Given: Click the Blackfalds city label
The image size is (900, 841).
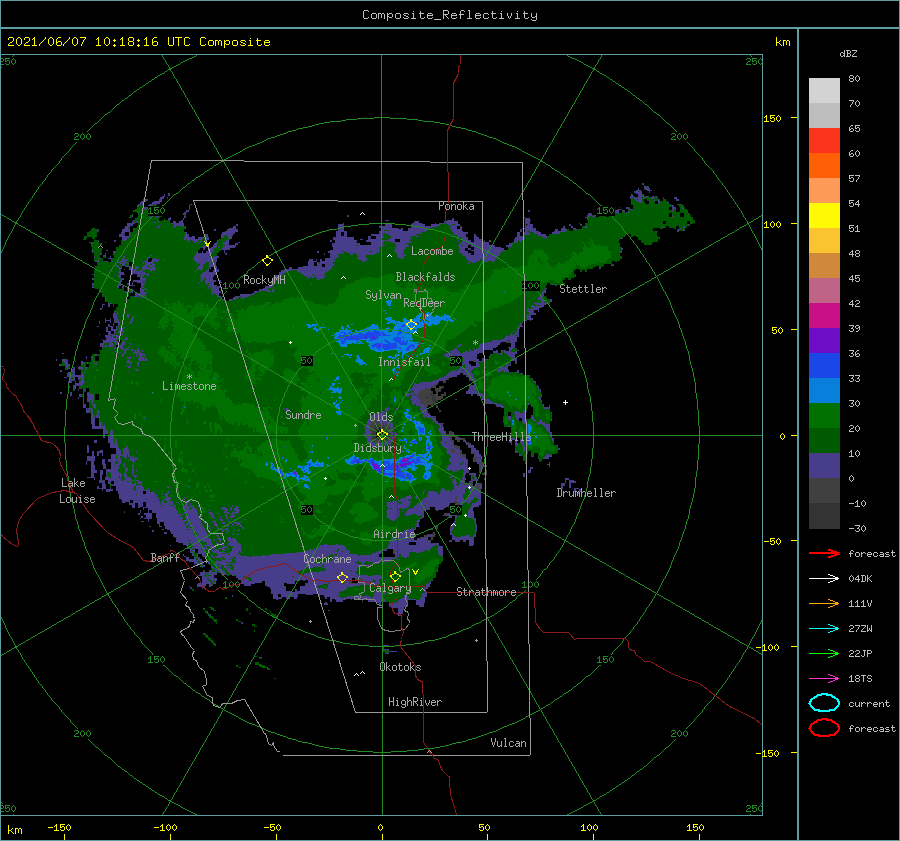Looking at the screenshot, I should [425, 277].
